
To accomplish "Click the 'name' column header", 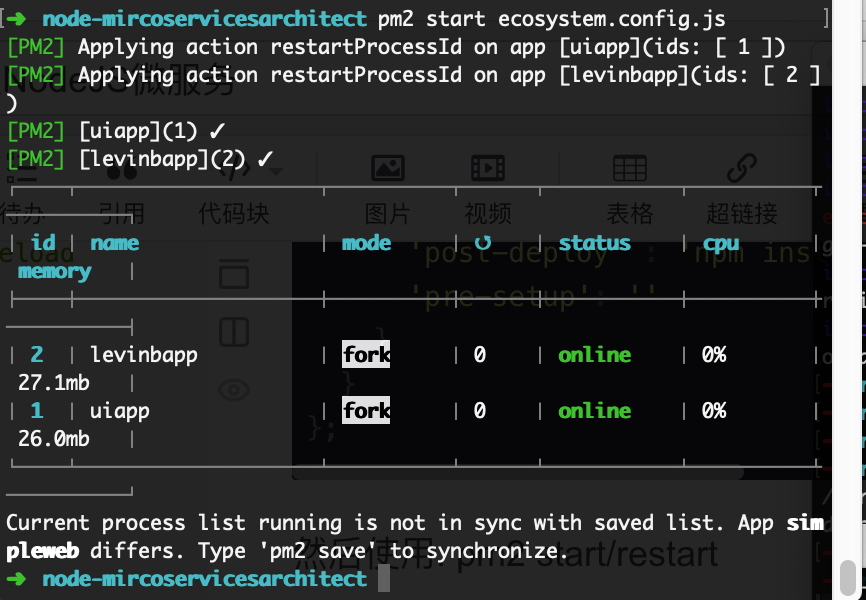I will point(114,243).
